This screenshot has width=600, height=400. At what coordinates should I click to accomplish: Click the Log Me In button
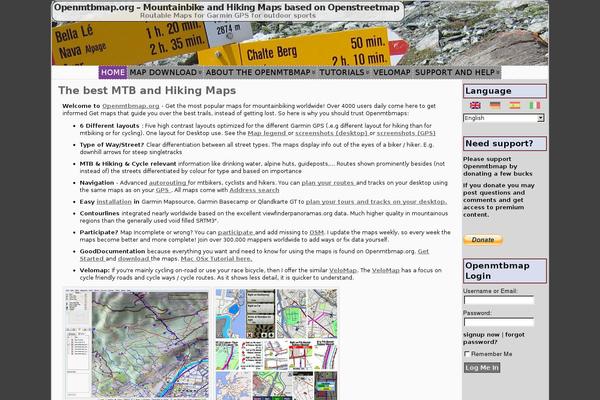(482, 367)
